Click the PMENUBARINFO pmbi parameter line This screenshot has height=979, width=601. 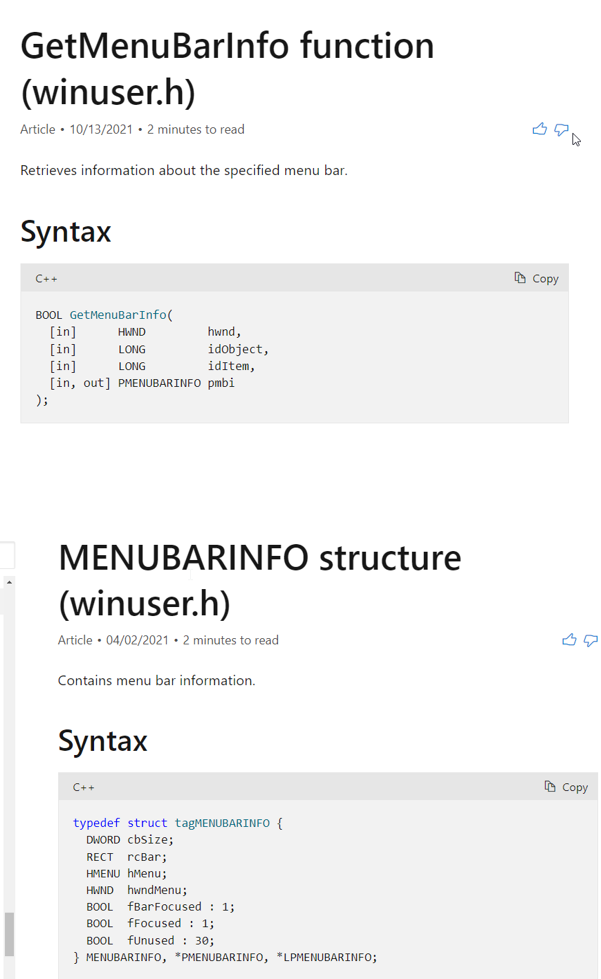coord(142,383)
